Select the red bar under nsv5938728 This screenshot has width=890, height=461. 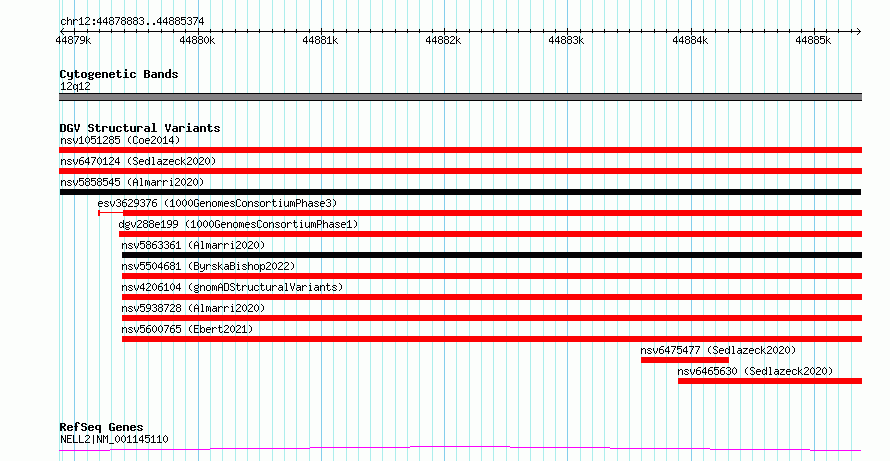492,318
